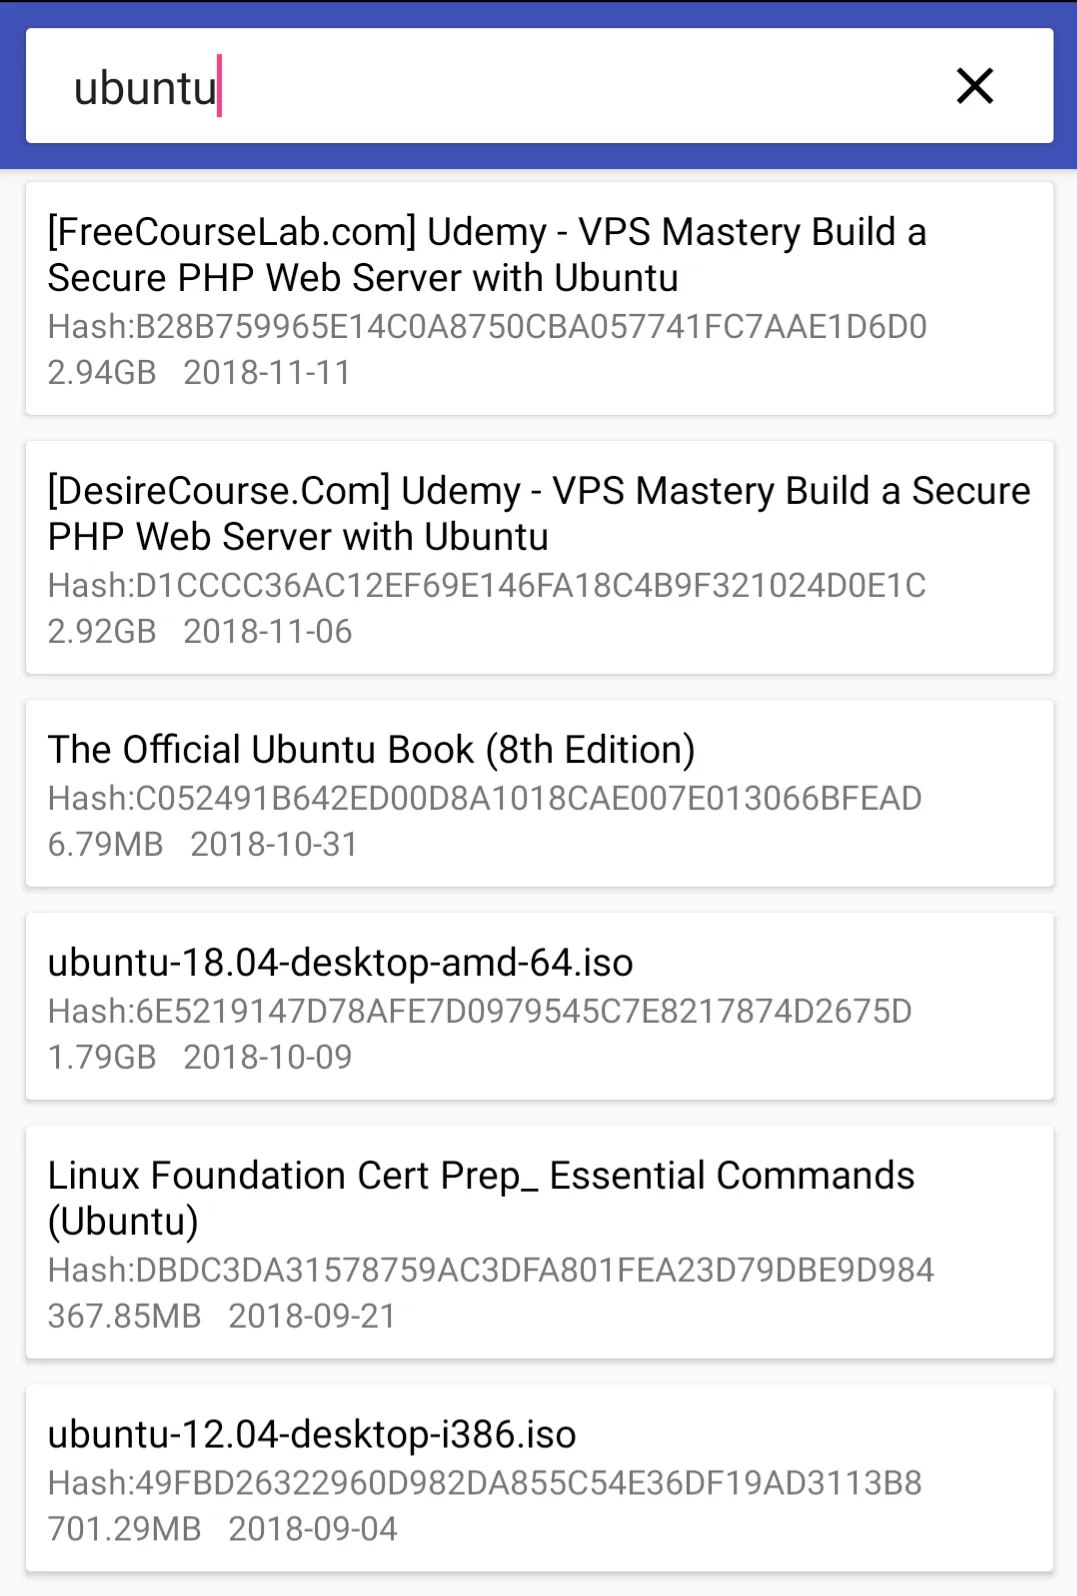This screenshot has height=1596, width=1077.
Task: Click the 701.29MB size label
Action: coord(124,1528)
